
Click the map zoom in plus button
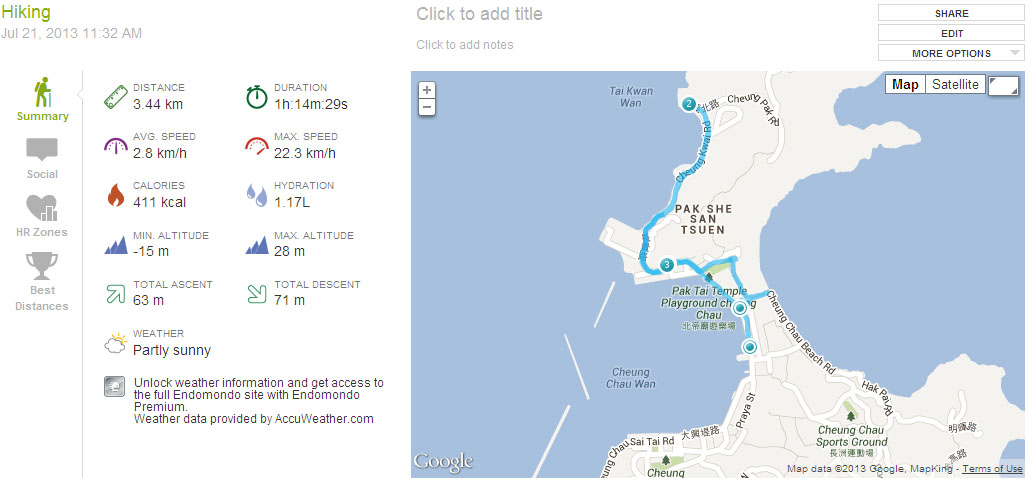tap(427, 90)
